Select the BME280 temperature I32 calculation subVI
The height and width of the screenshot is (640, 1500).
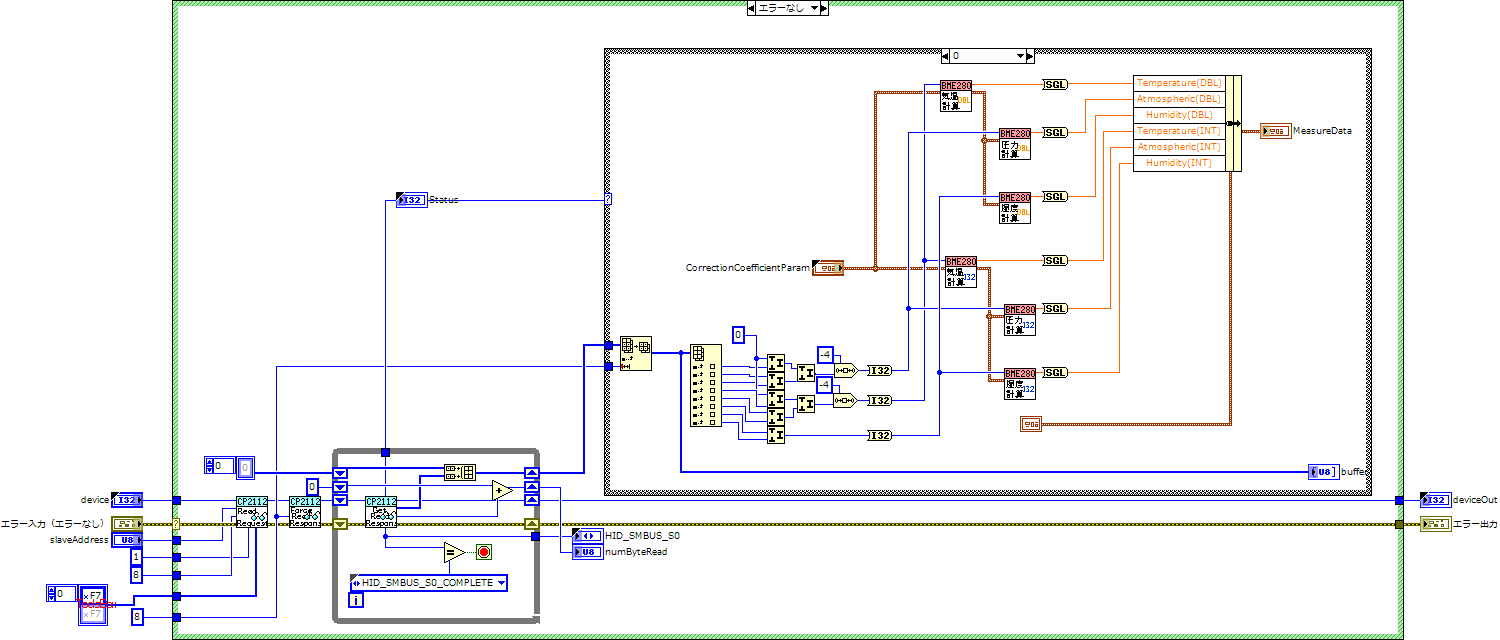[961, 272]
